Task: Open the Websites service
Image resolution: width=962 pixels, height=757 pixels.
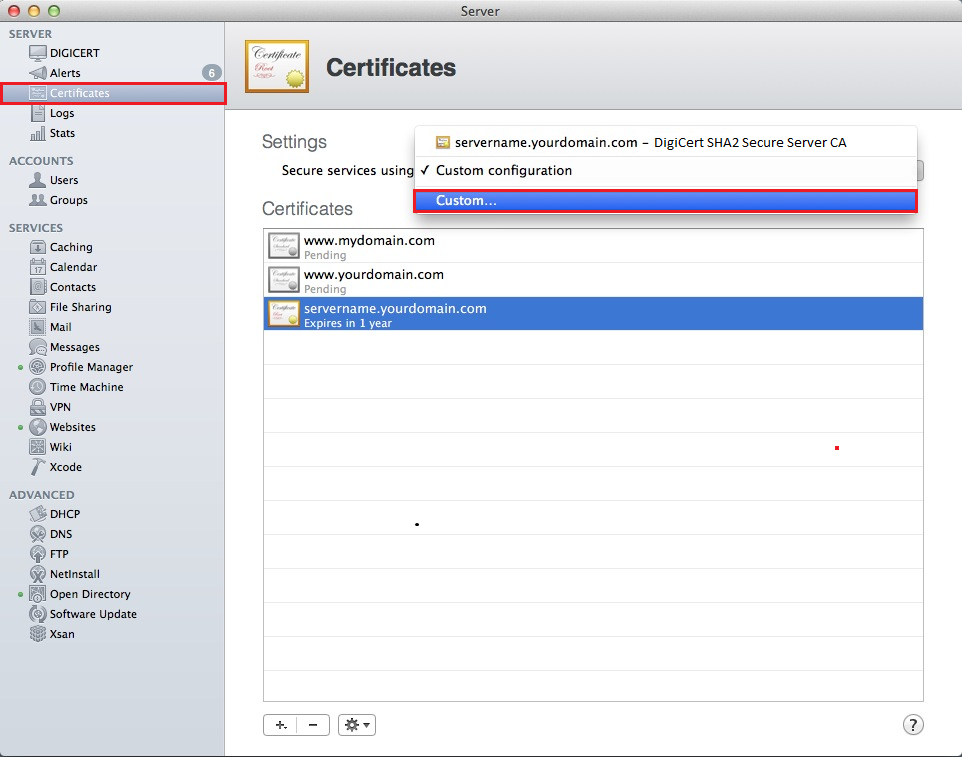Action: coord(72,427)
